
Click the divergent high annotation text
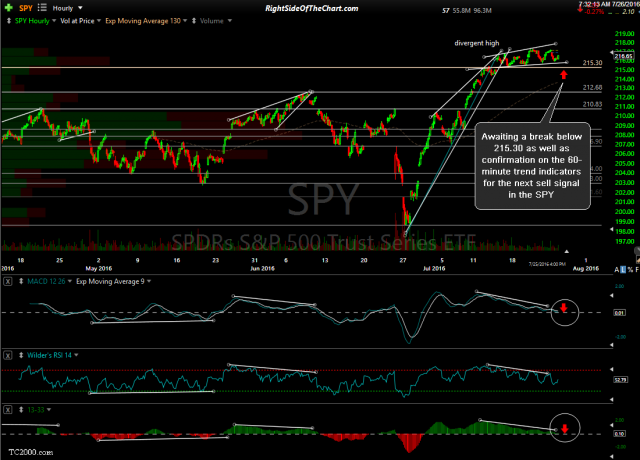(x=477, y=43)
